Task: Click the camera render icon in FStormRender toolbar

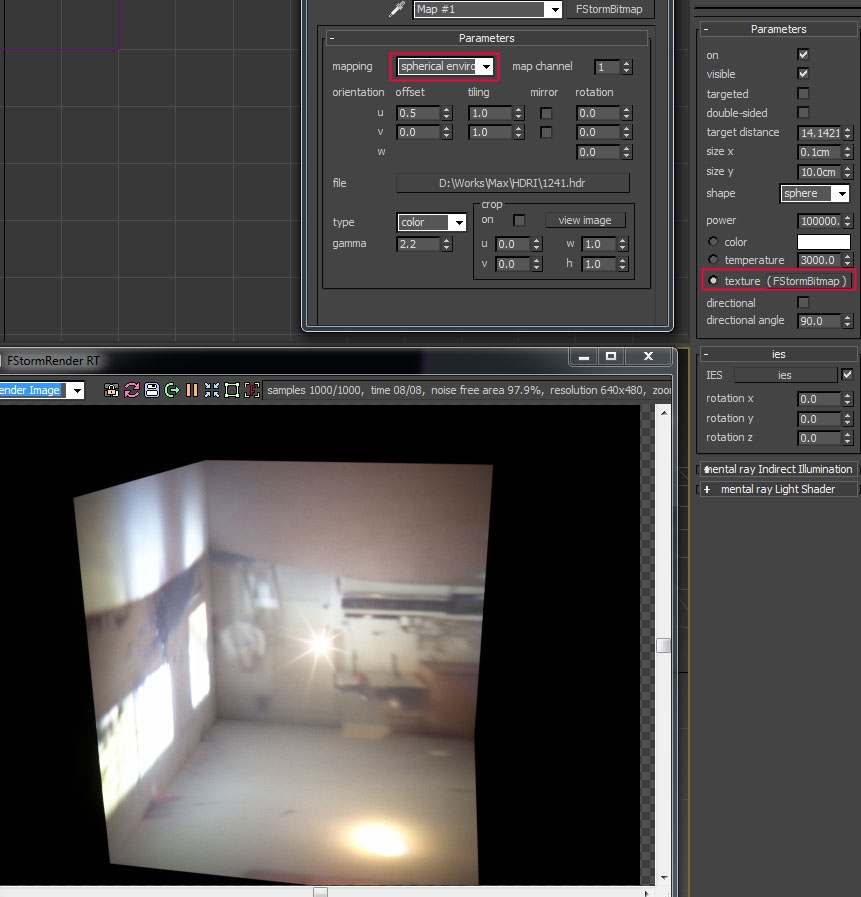Action: pyautogui.click(x=112, y=390)
